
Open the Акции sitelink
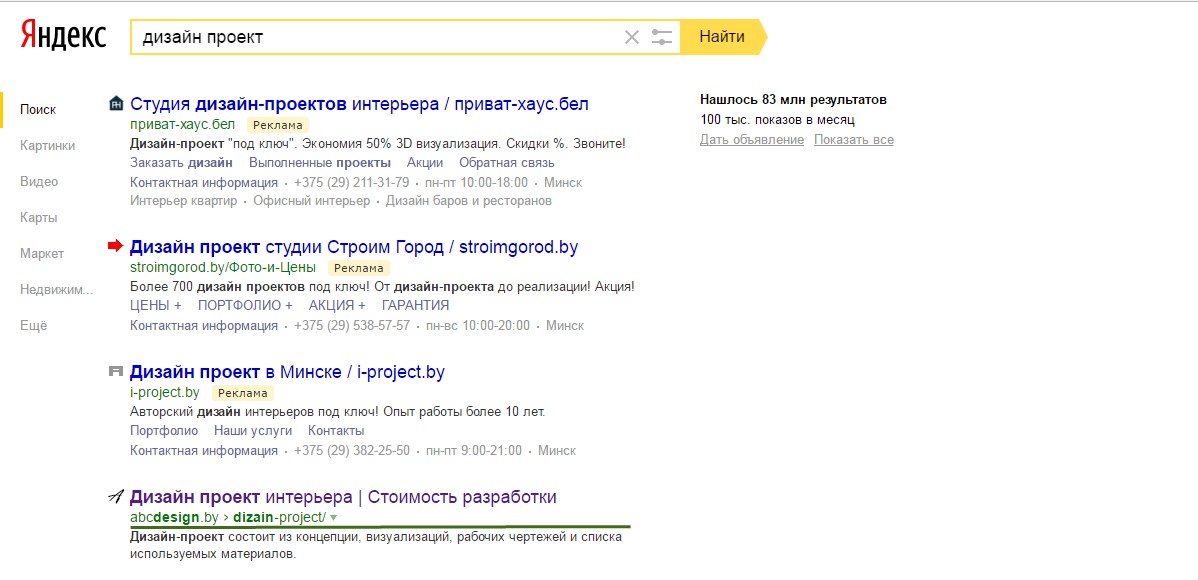point(425,163)
